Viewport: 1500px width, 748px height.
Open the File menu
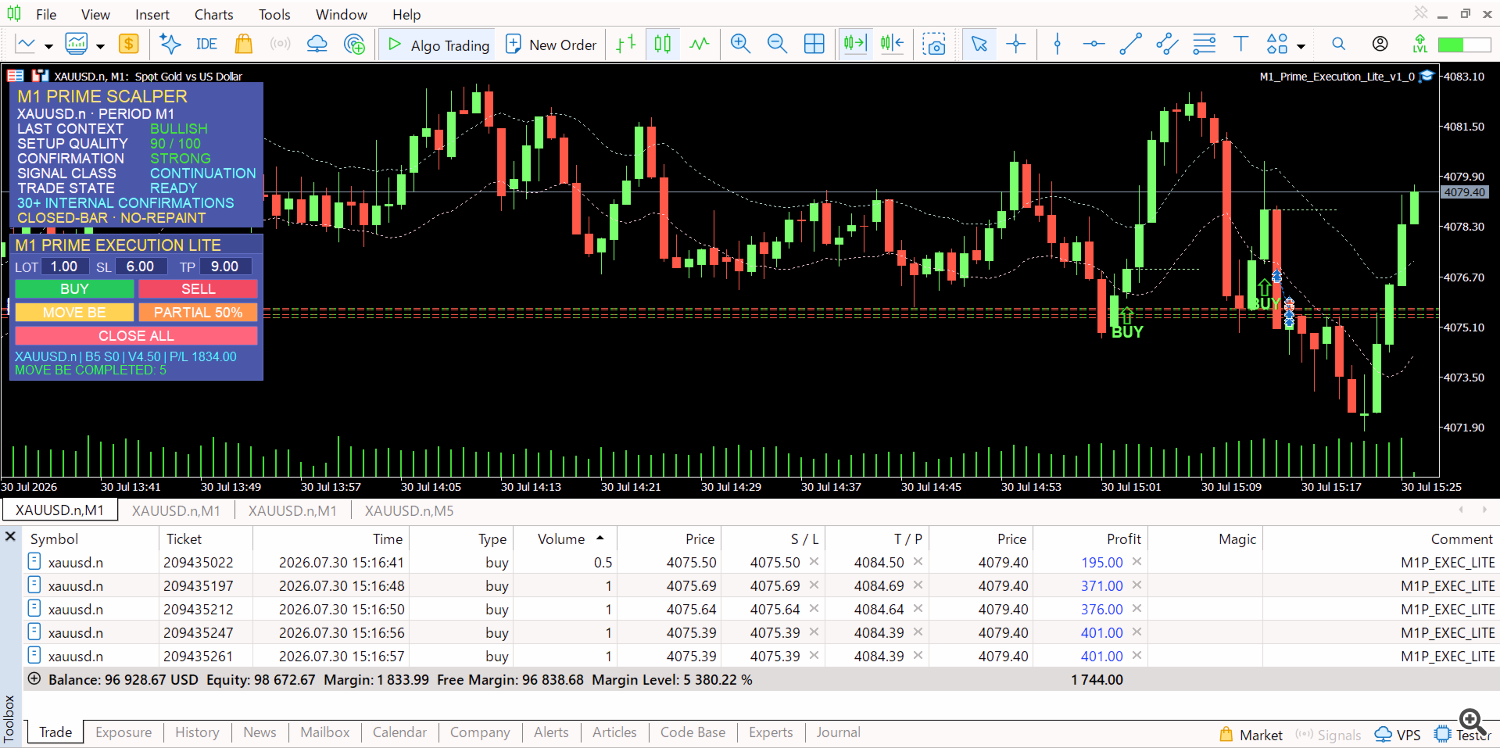(46, 15)
